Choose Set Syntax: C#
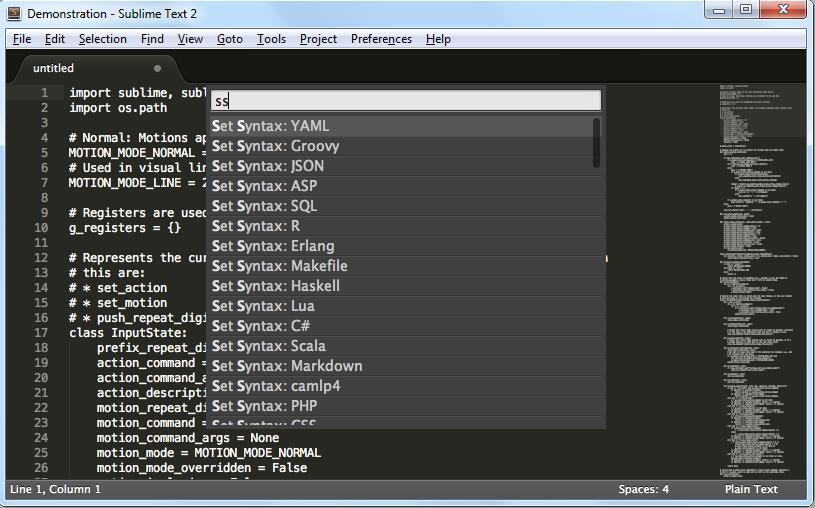The image size is (815, 508). point(406,326)
